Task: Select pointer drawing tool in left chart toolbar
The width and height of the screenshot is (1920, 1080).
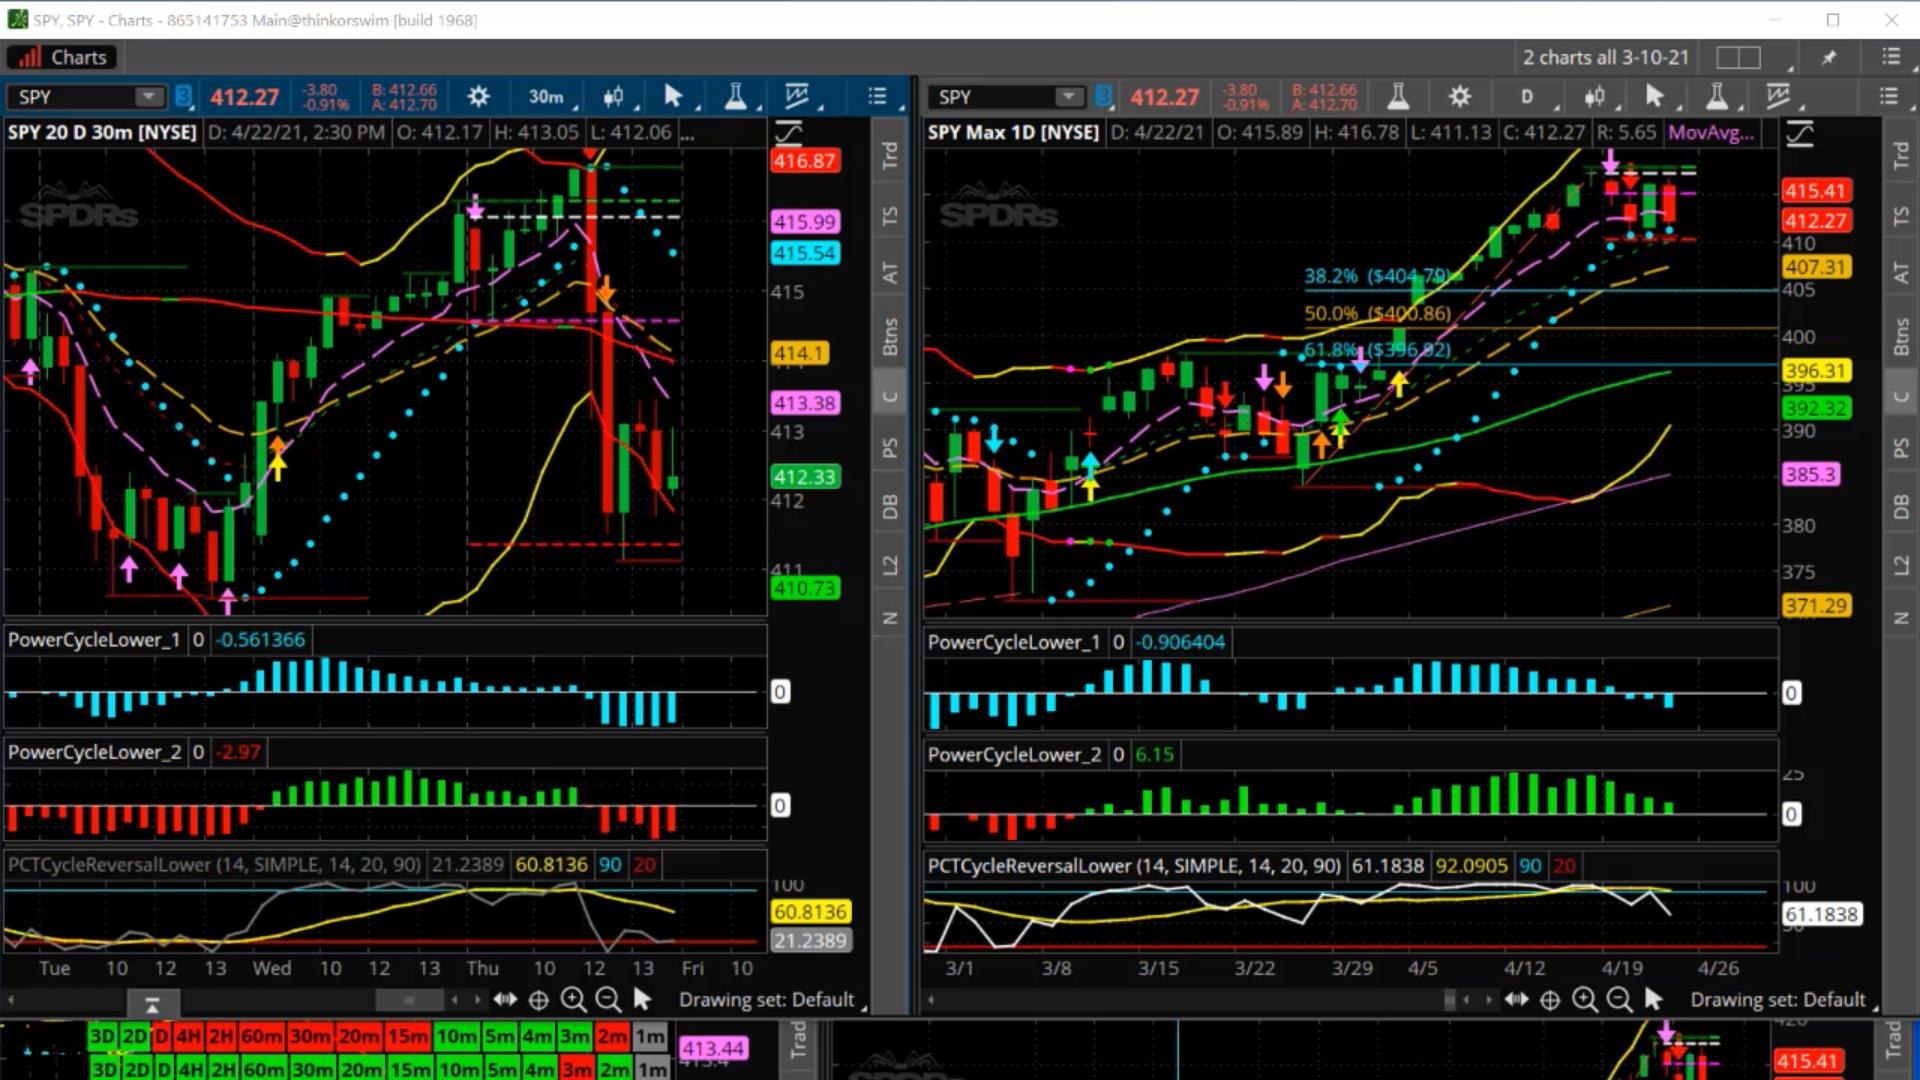Action: [x=673, y=97]
